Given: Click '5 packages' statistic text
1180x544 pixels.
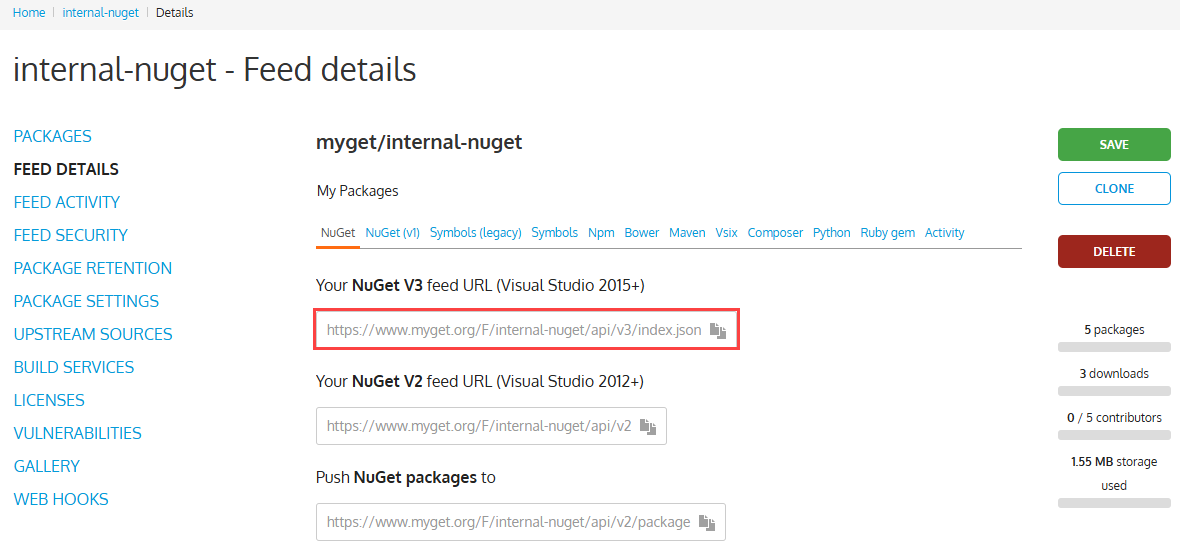Looking at the screenshot, I should tap(1114, 330).
